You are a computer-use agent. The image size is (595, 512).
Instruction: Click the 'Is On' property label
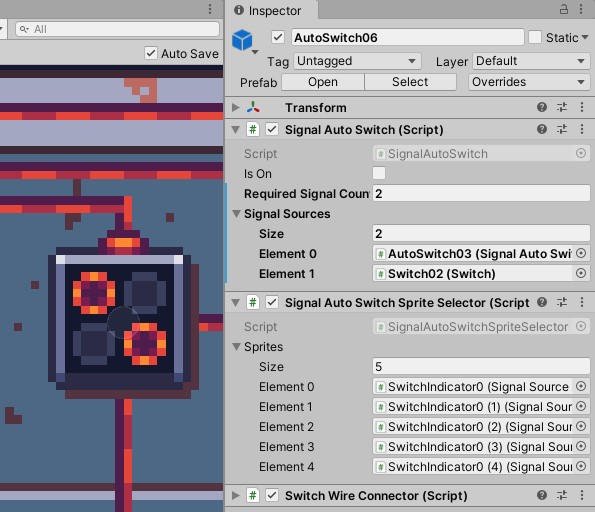tap(258, 173)
